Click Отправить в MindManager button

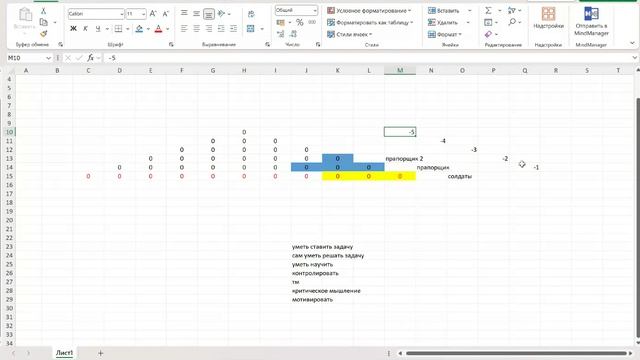591,21
